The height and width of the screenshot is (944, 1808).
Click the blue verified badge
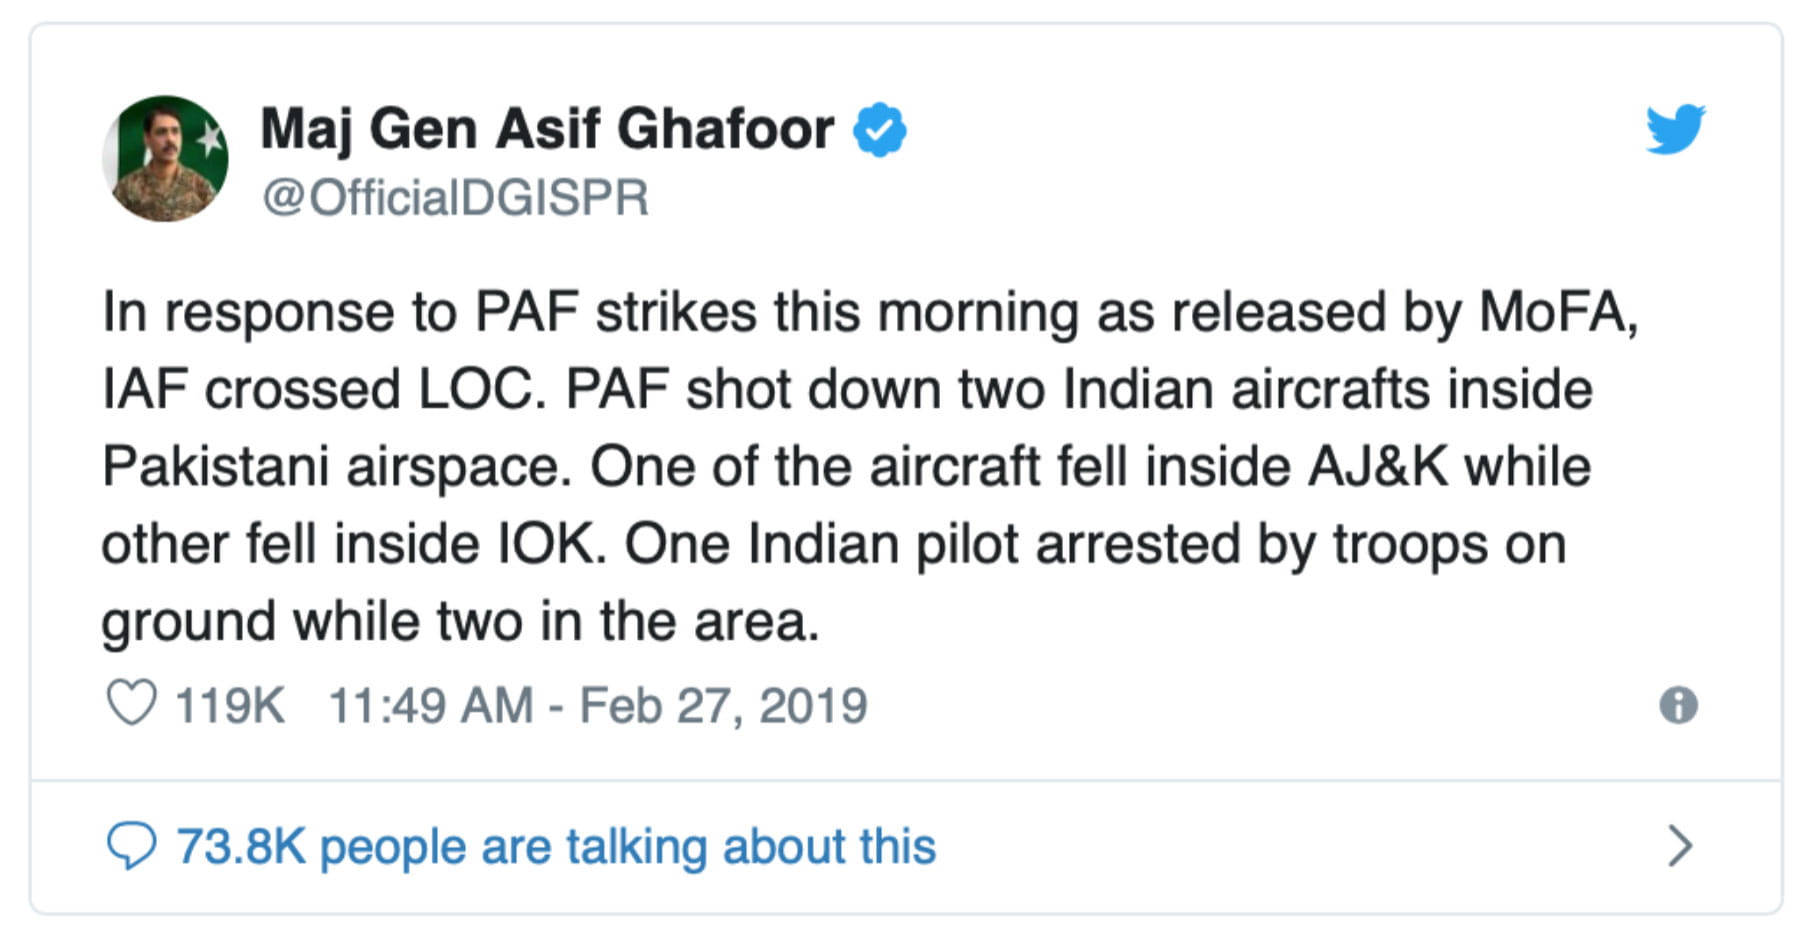880,130
